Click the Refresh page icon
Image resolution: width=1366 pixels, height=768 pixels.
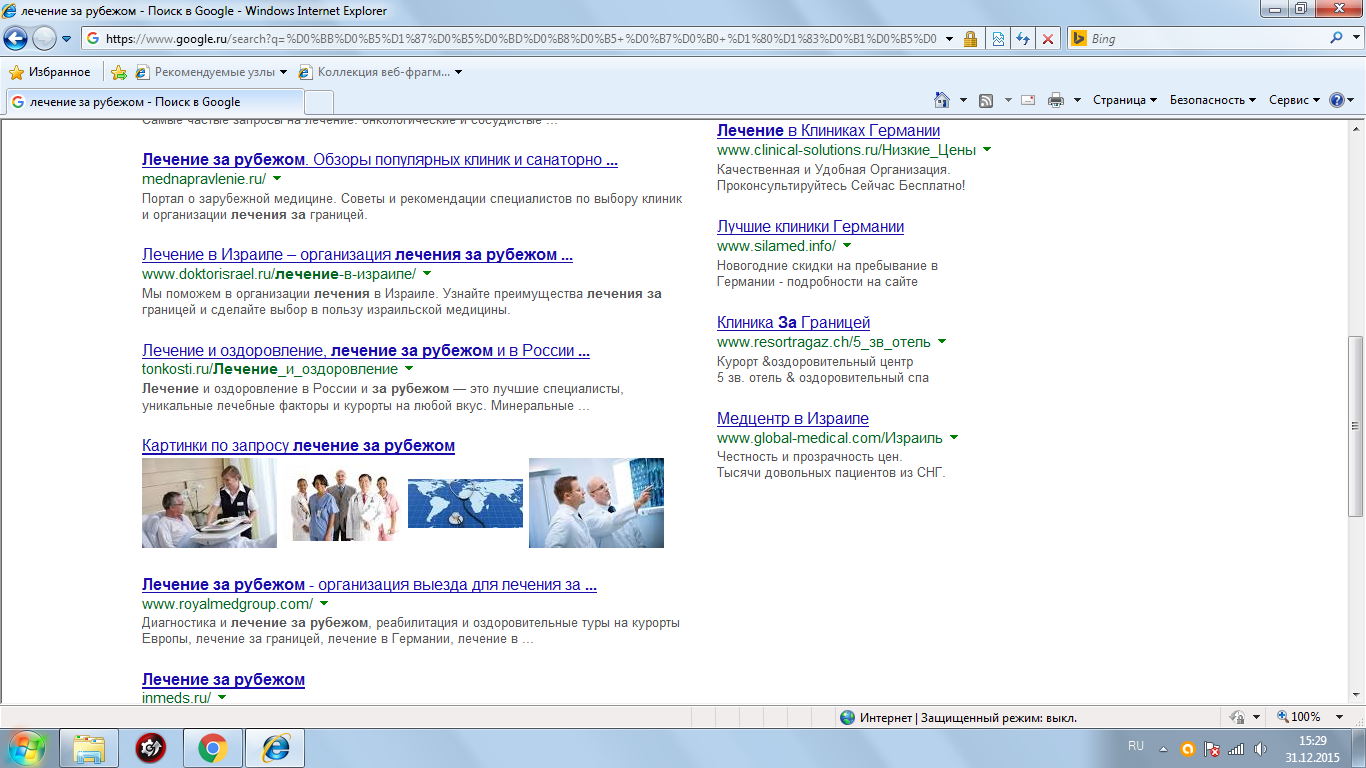[1022, 39]
